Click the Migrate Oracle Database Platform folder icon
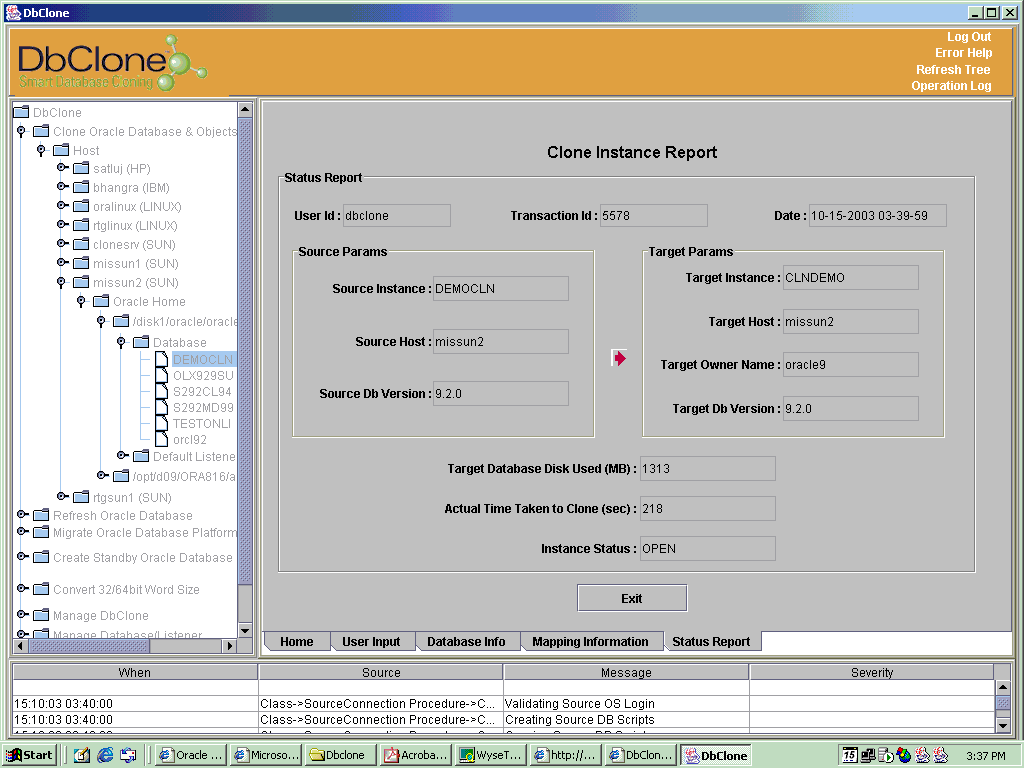The height and width of the screenshot is (768, 1024). pyautogui.click(x=41, y=532)
